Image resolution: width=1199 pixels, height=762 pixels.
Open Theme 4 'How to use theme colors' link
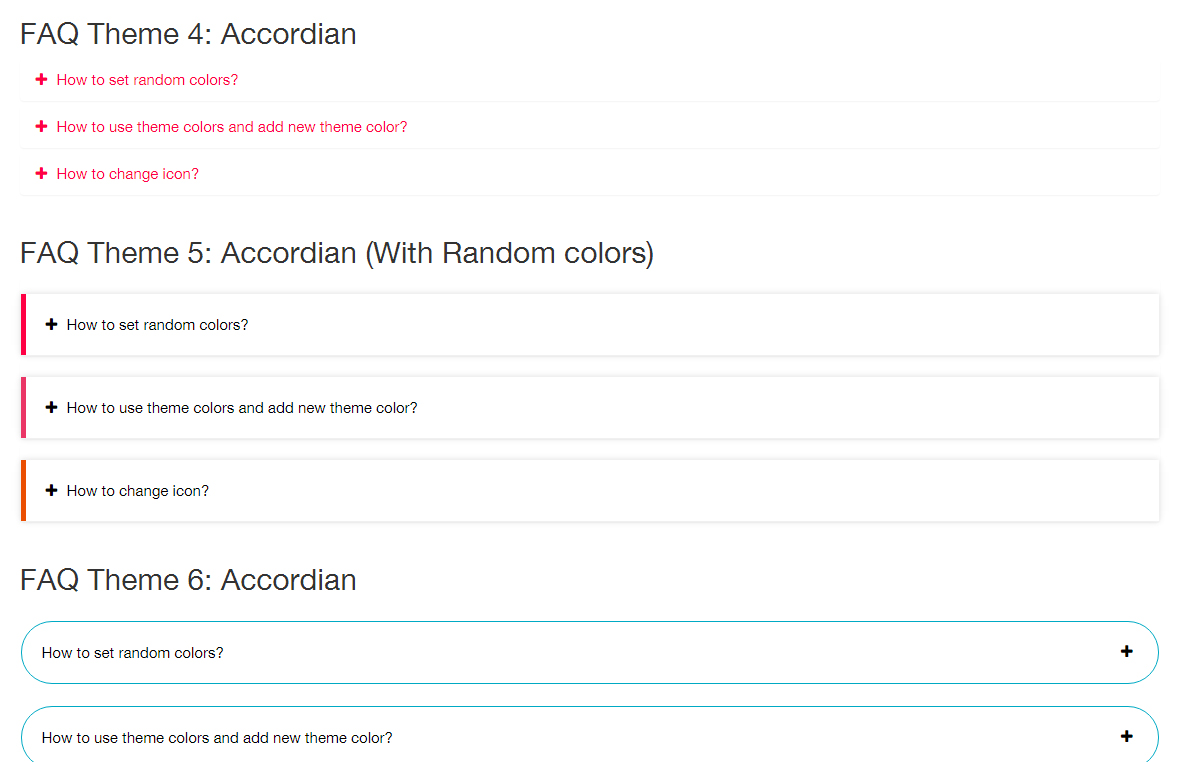pos(232,127)
